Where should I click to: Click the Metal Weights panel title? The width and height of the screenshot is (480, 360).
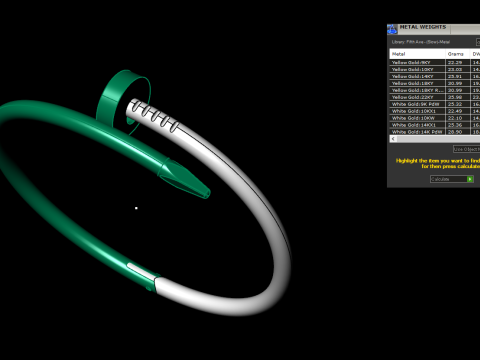[x=423, y=27]
